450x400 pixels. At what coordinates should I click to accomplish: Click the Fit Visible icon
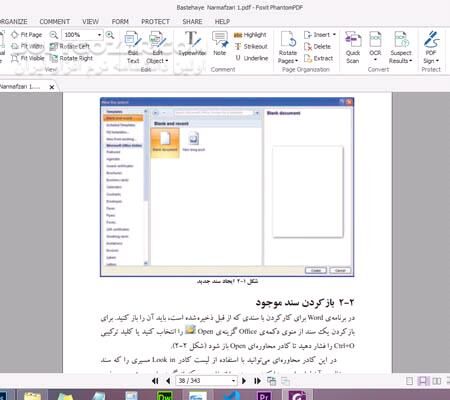15,58
